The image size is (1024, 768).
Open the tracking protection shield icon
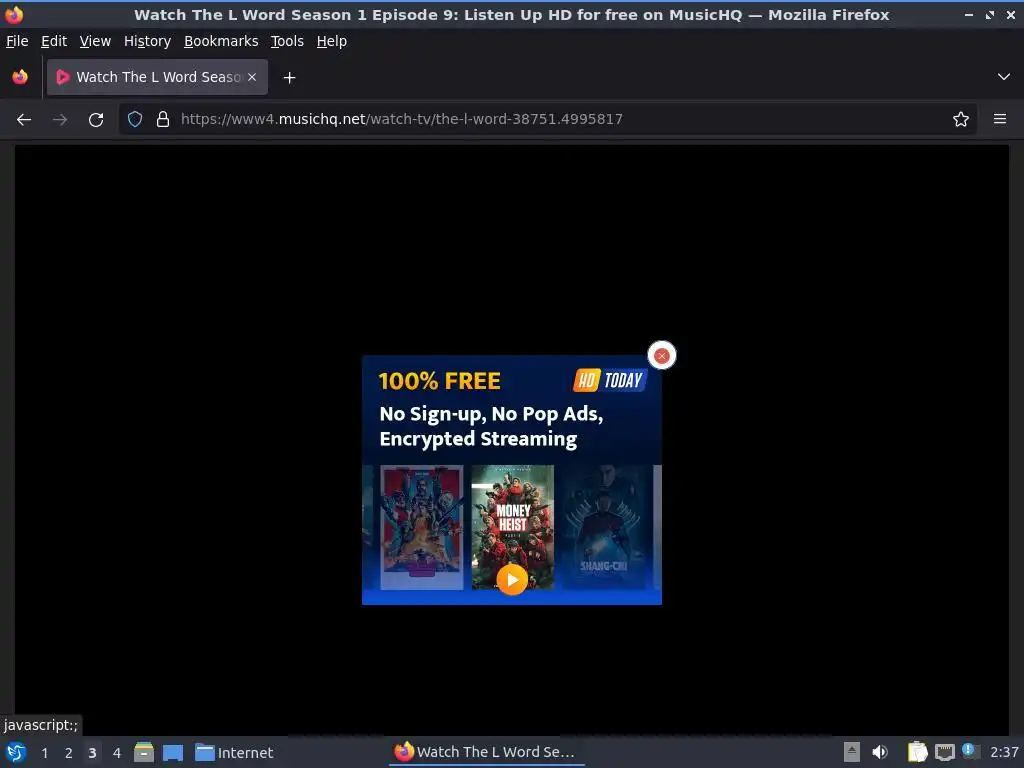coord(135,119)
